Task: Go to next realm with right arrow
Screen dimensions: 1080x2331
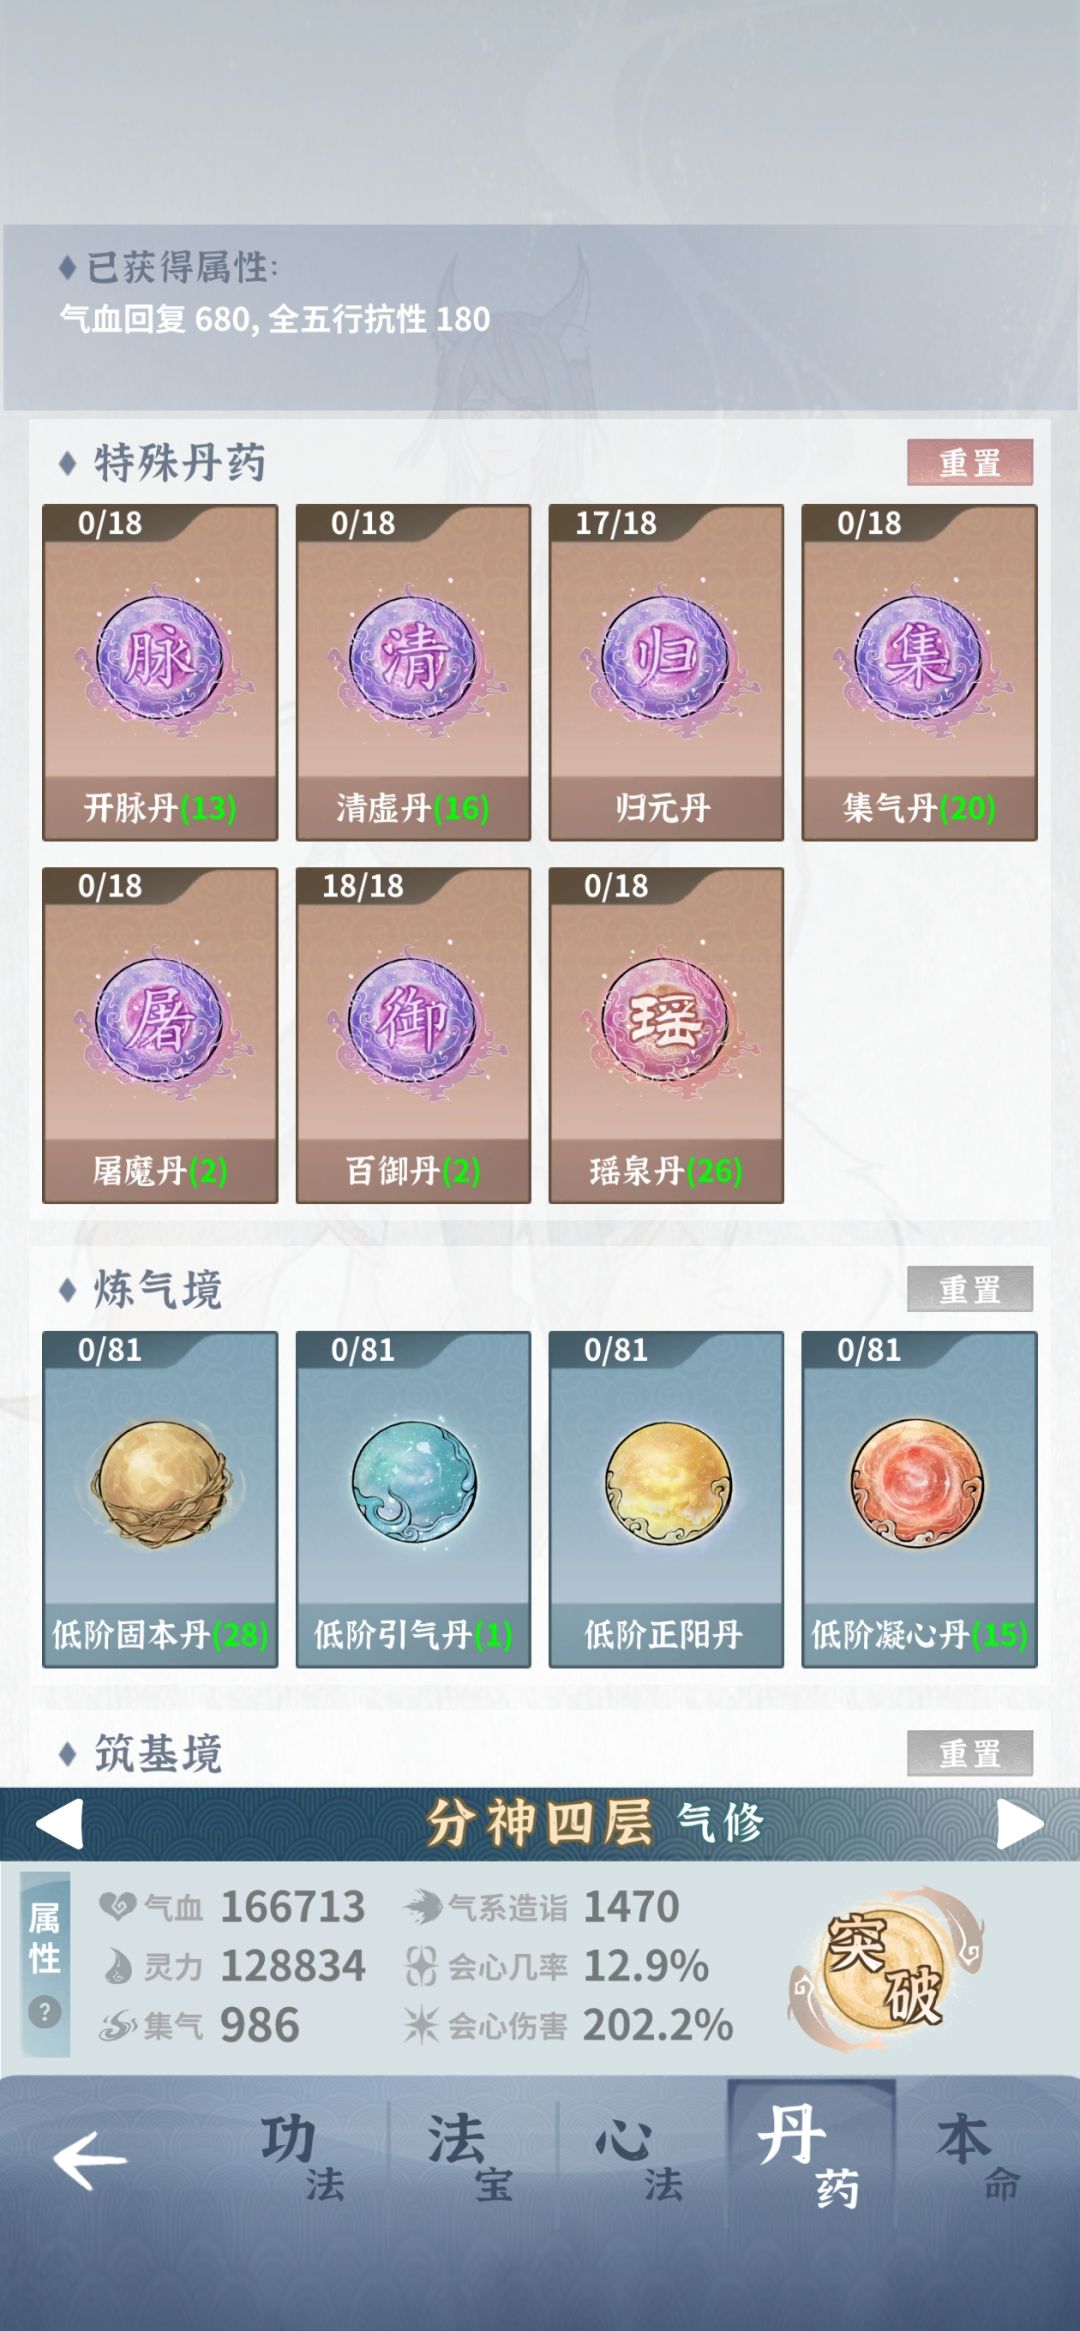Action: 1020,1824
